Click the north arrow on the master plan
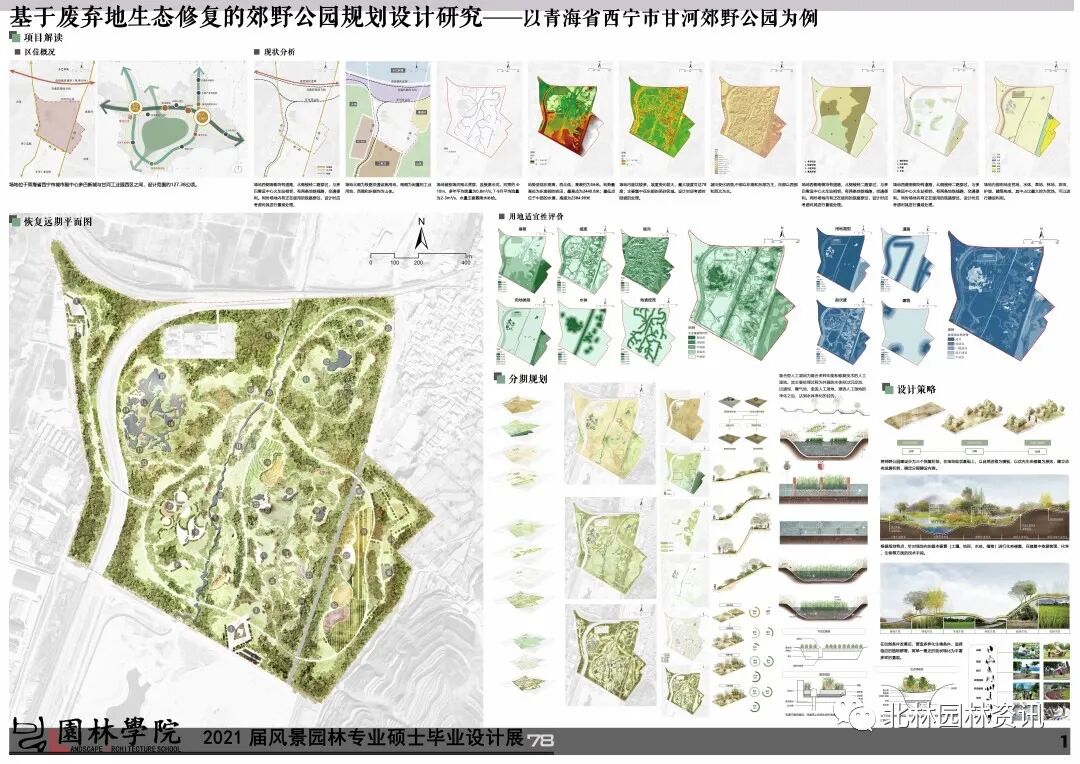The width and height of the screenshot is (1080, 764). pos(422,233)
